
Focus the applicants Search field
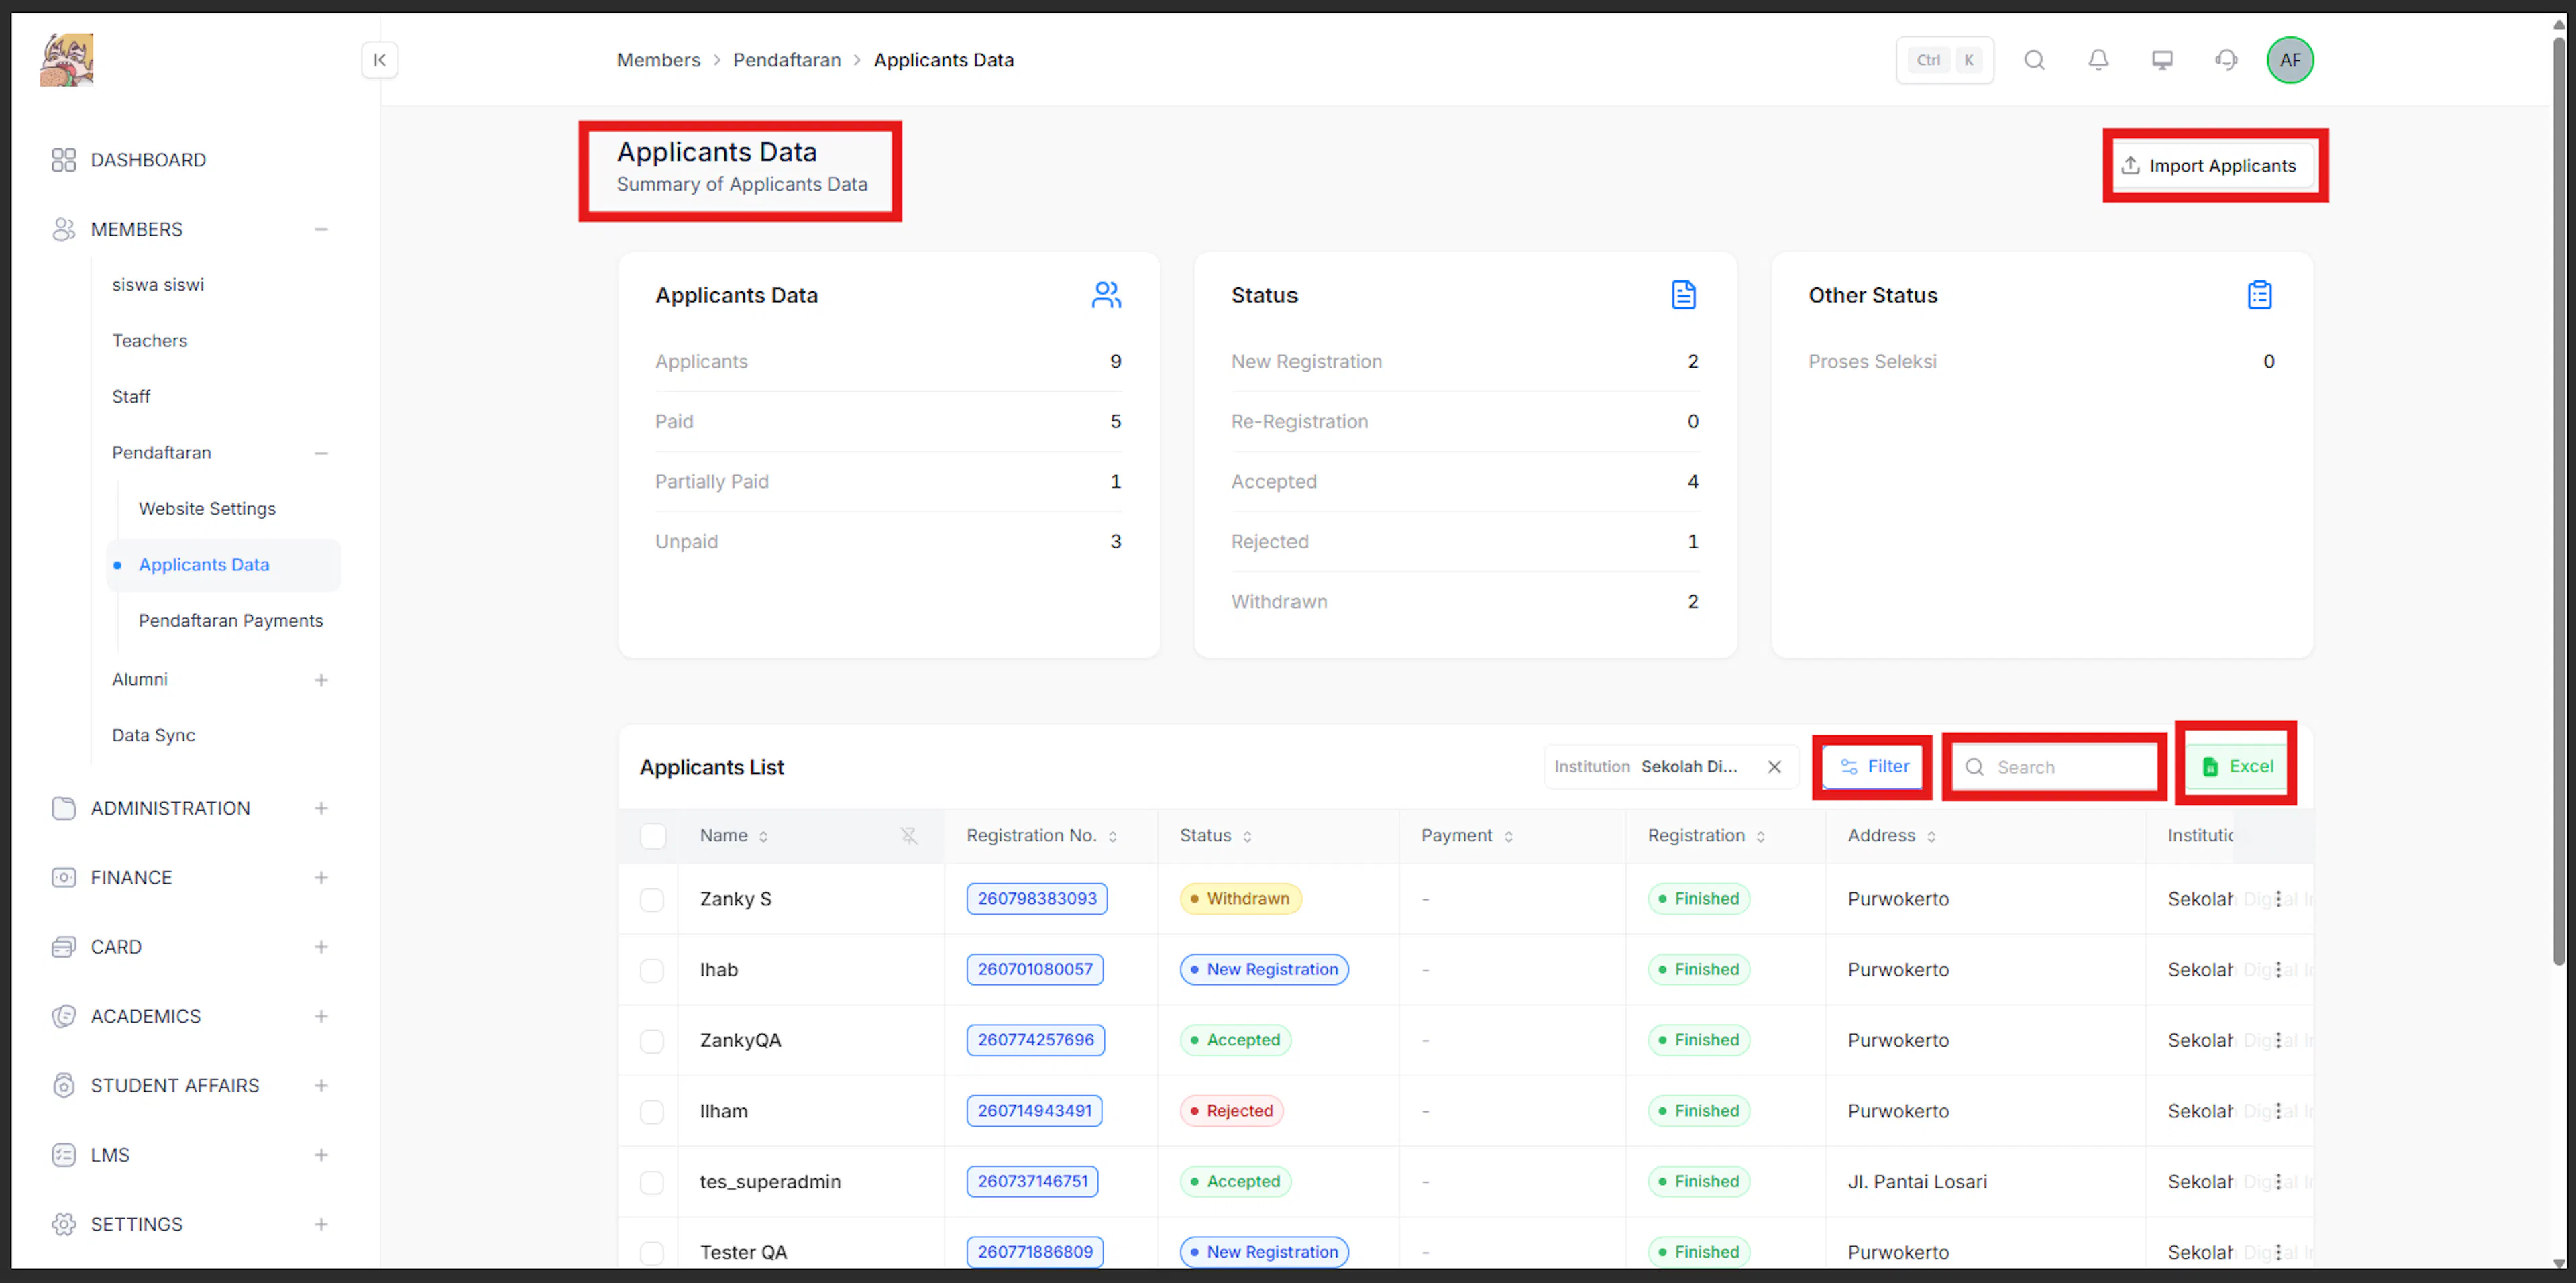[2055, 767]
